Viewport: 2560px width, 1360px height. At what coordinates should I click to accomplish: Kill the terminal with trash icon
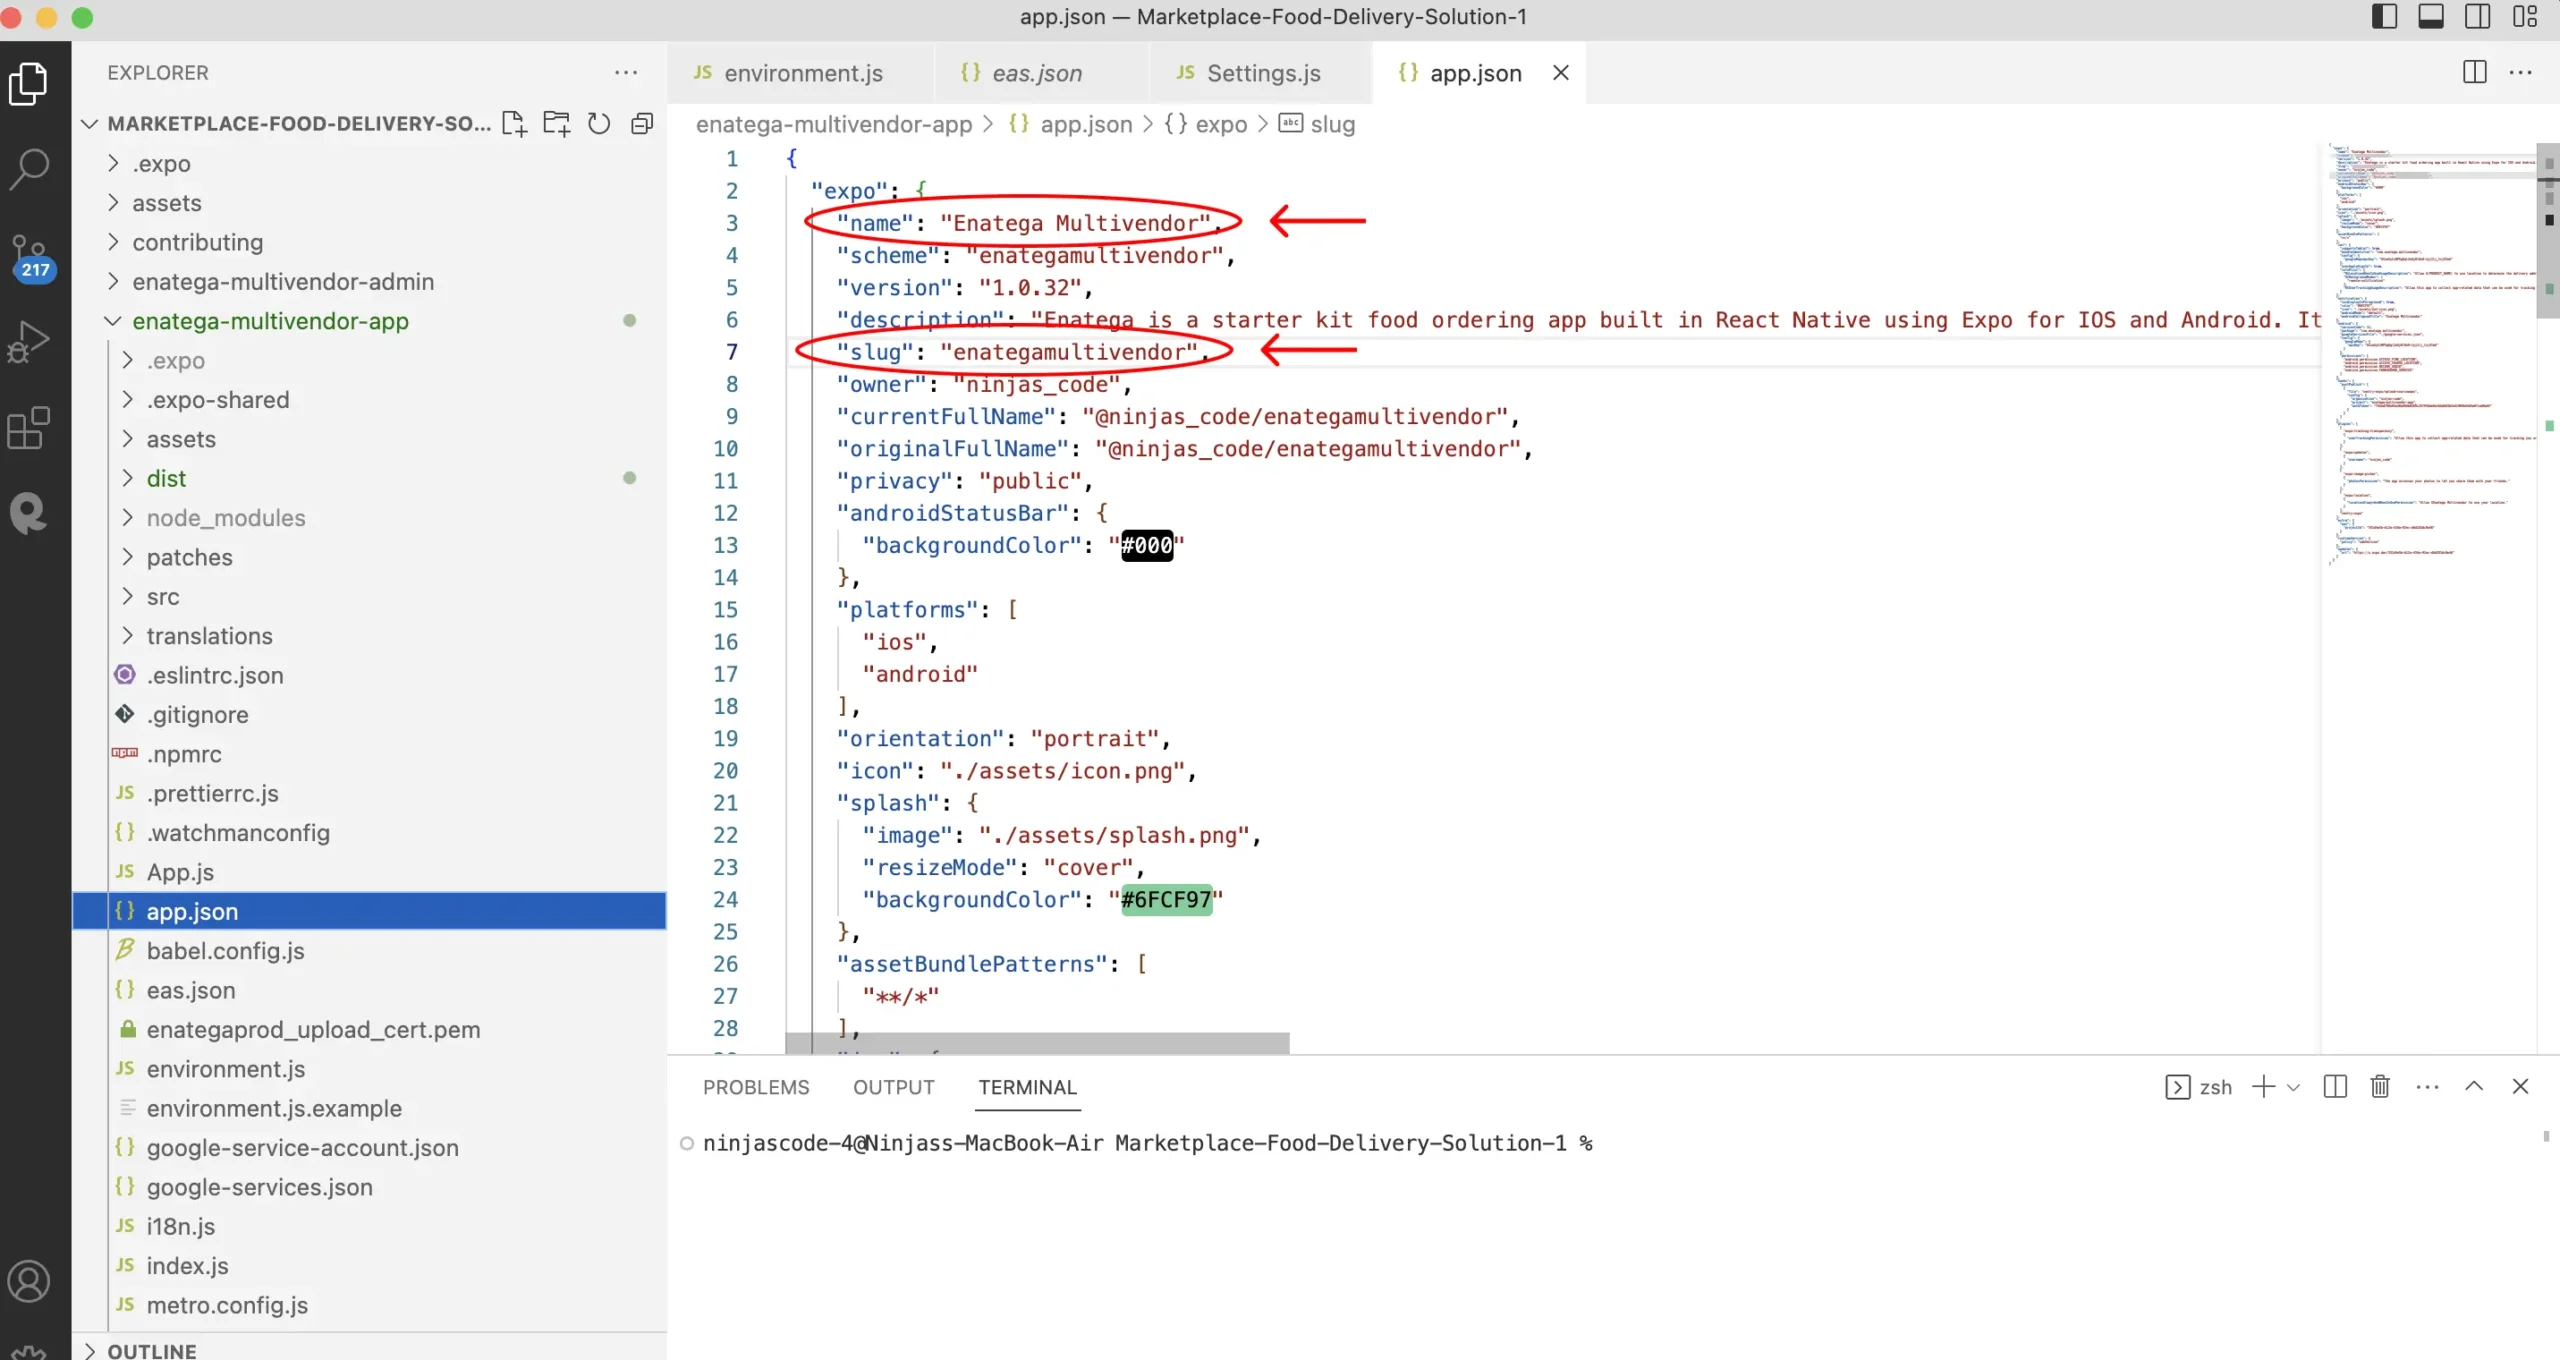[x=2380, y=1086]
